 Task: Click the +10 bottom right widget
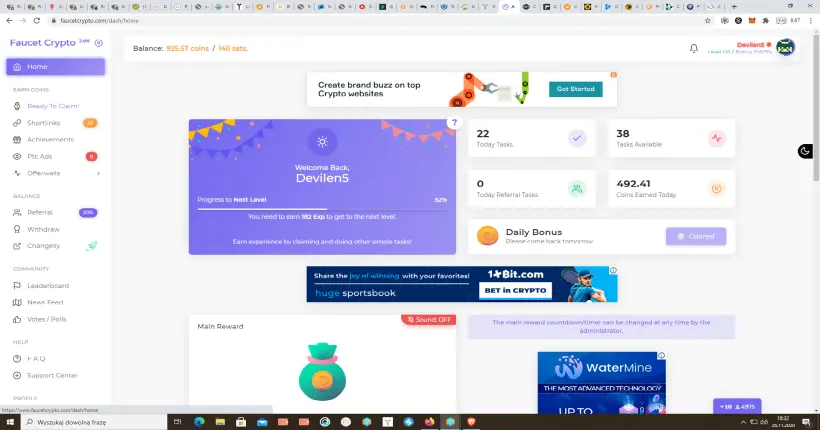(737, 406)
